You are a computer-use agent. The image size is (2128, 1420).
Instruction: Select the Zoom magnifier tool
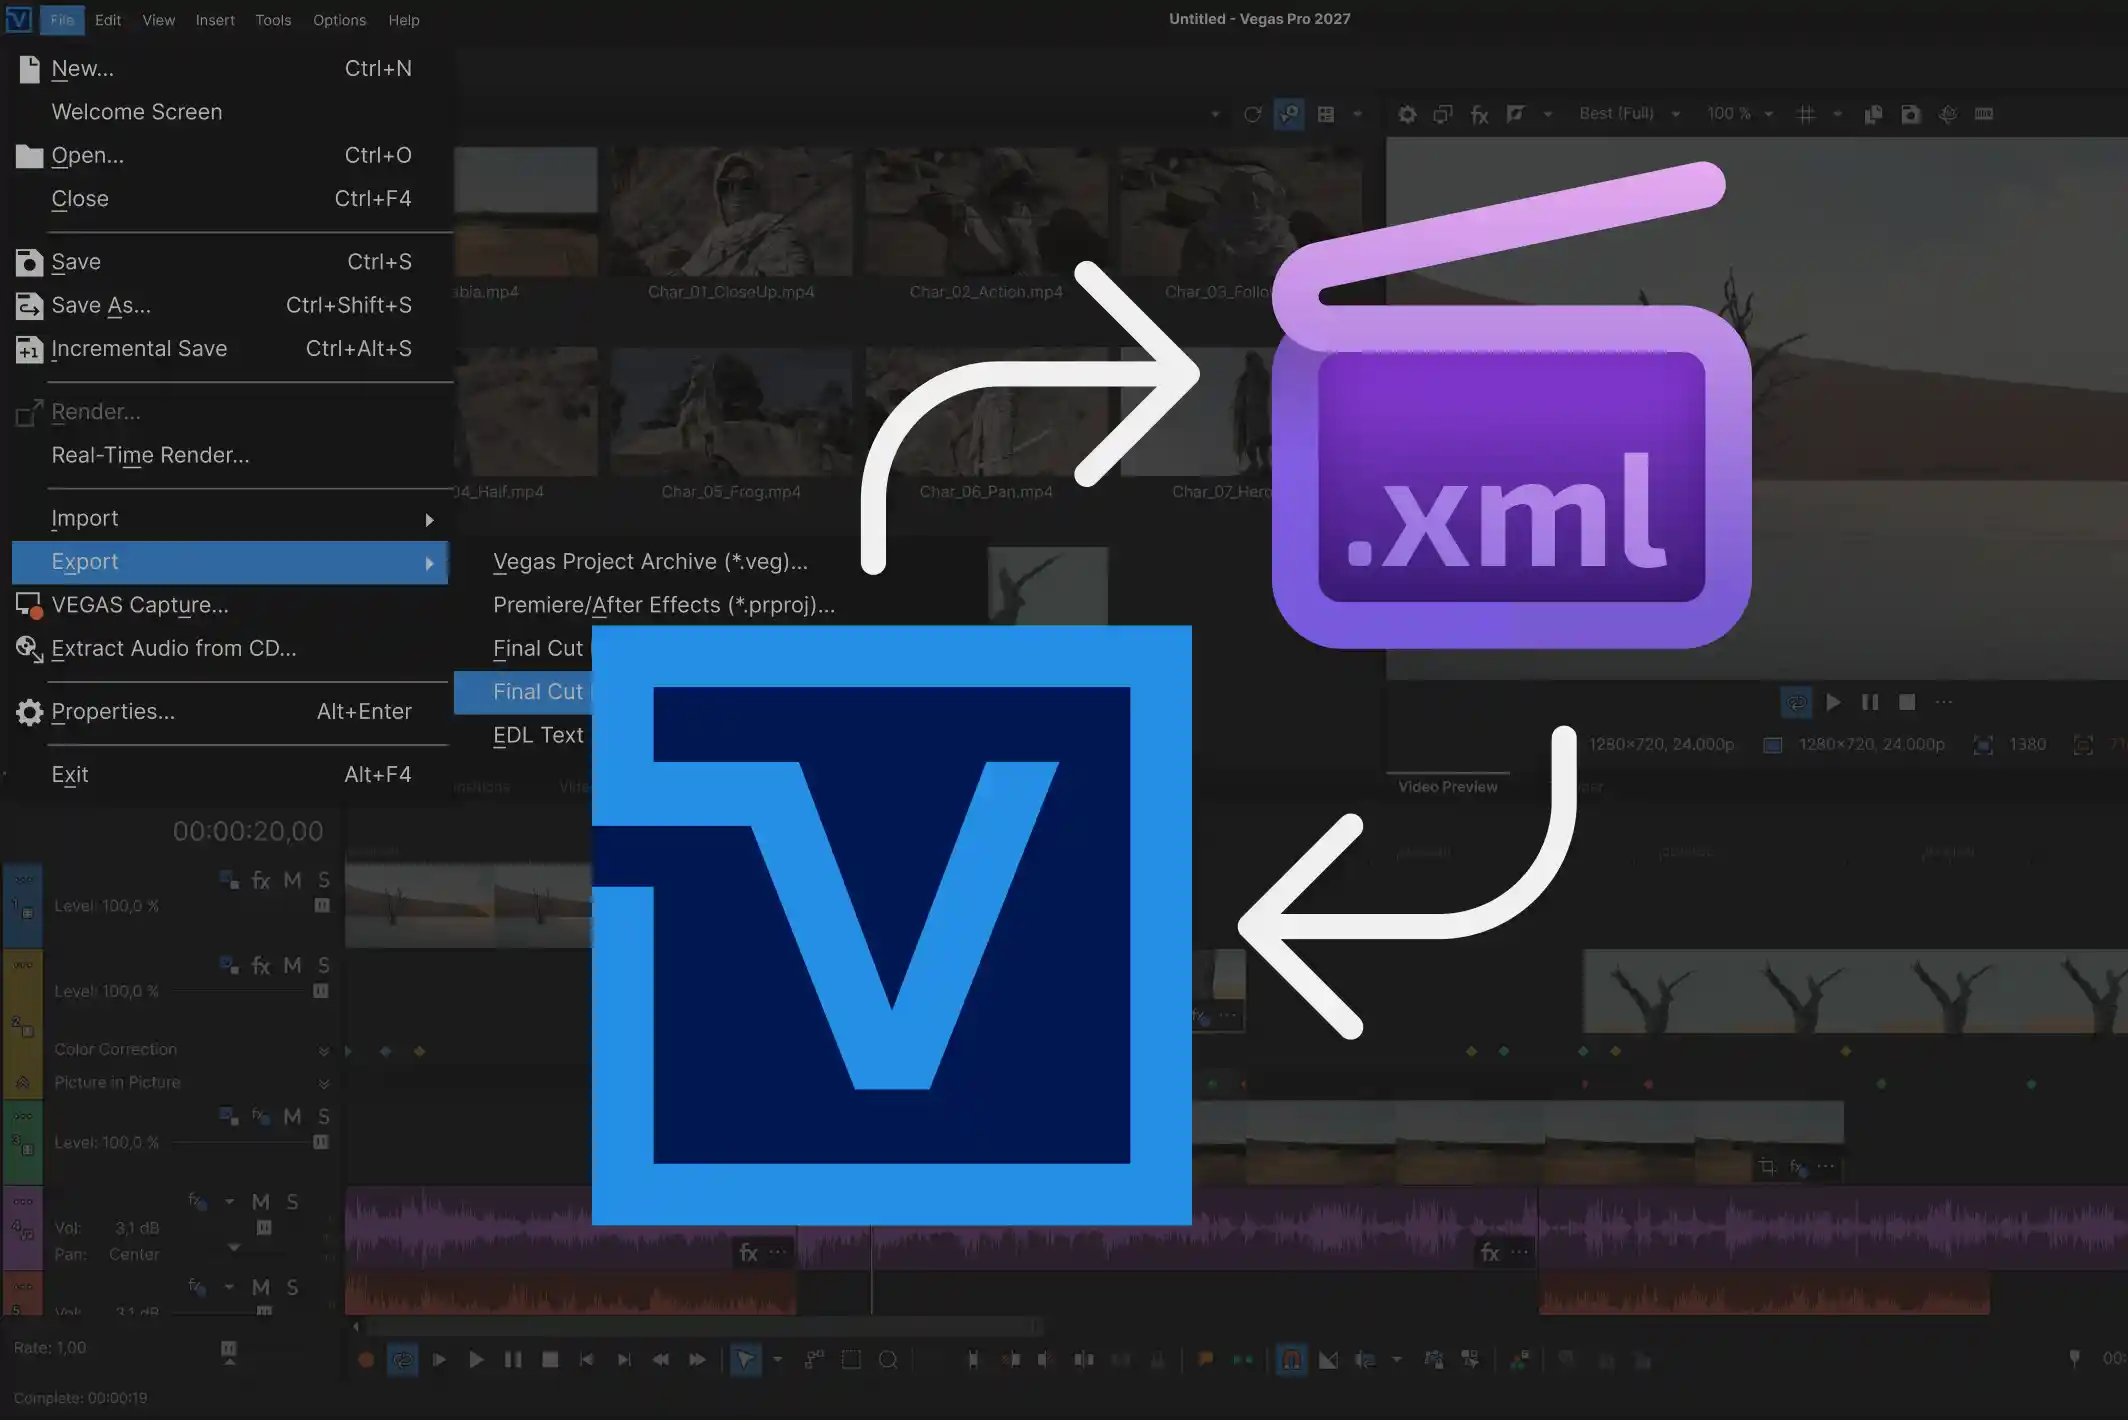coord(888,1360)
